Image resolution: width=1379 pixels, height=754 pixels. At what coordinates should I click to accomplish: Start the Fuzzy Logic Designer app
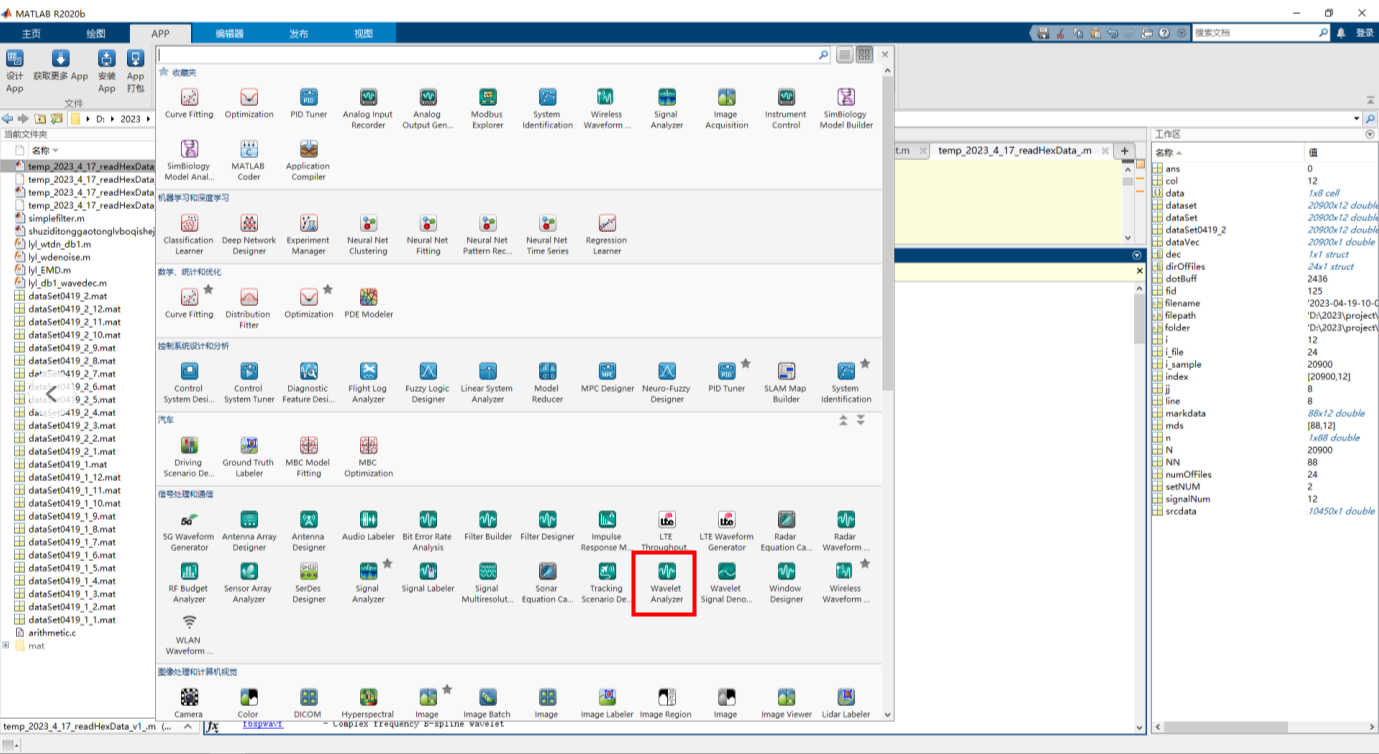(428, 382)
